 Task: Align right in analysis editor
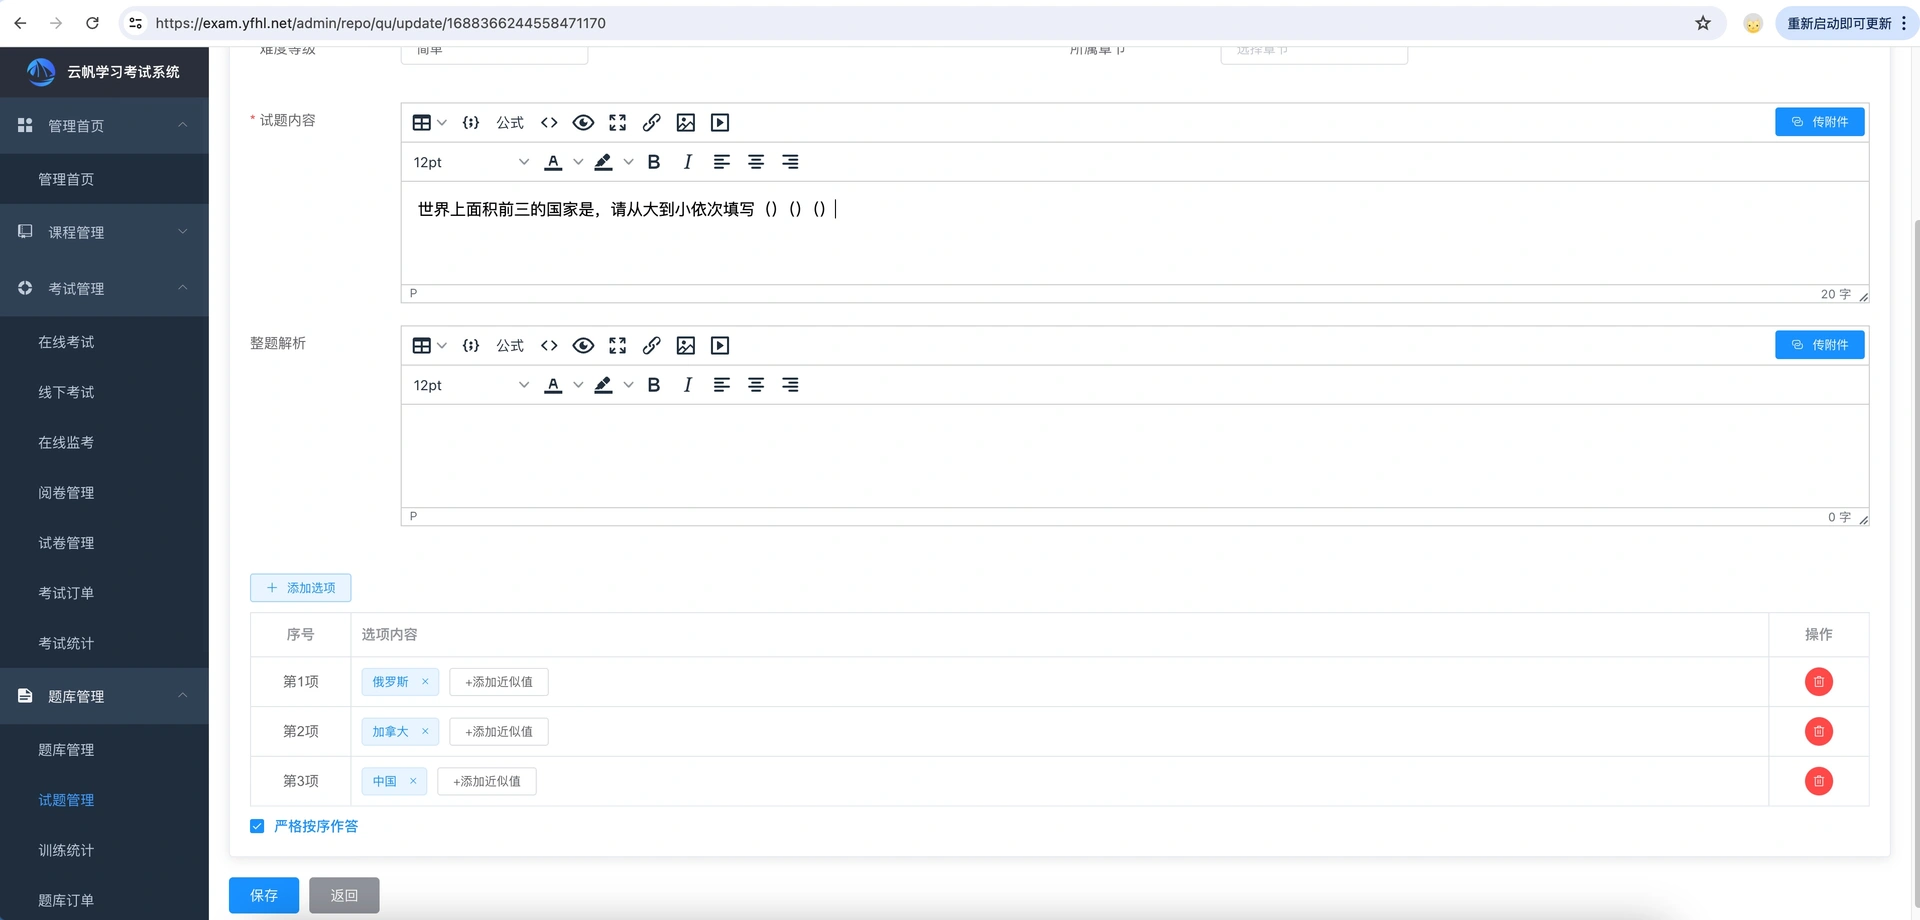click(x=789, y=384)
